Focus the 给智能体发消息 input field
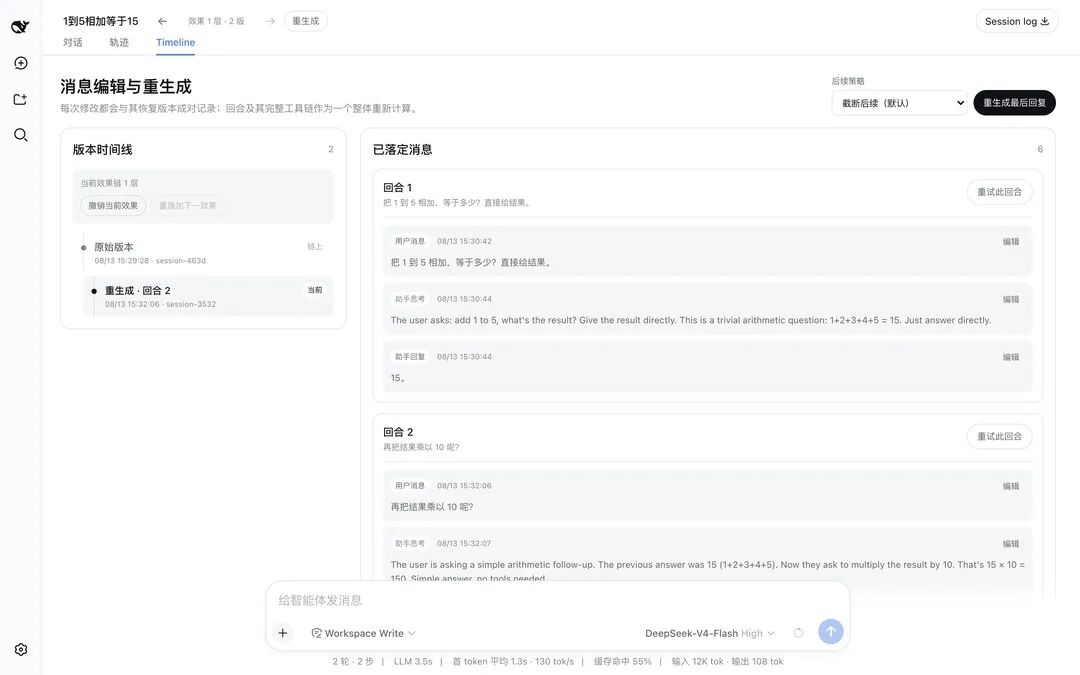Image resolution: width=1080 pixels, height=675 pixels. click(557, 600)
